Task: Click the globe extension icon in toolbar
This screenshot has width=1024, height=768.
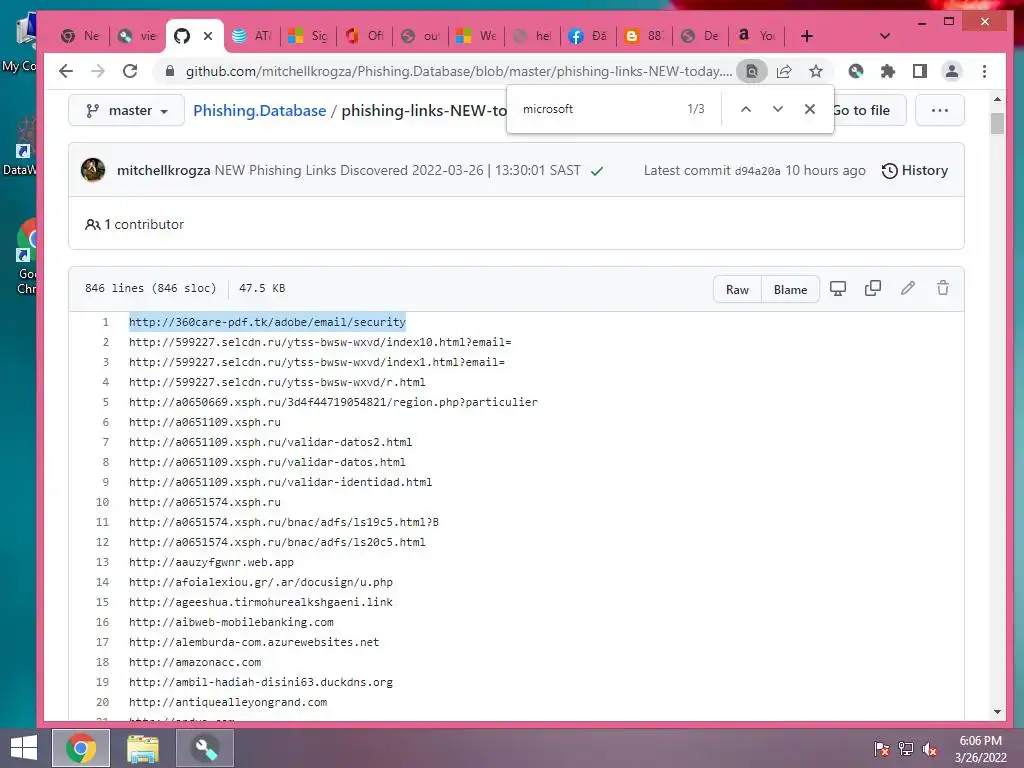Action: point(856,71)
